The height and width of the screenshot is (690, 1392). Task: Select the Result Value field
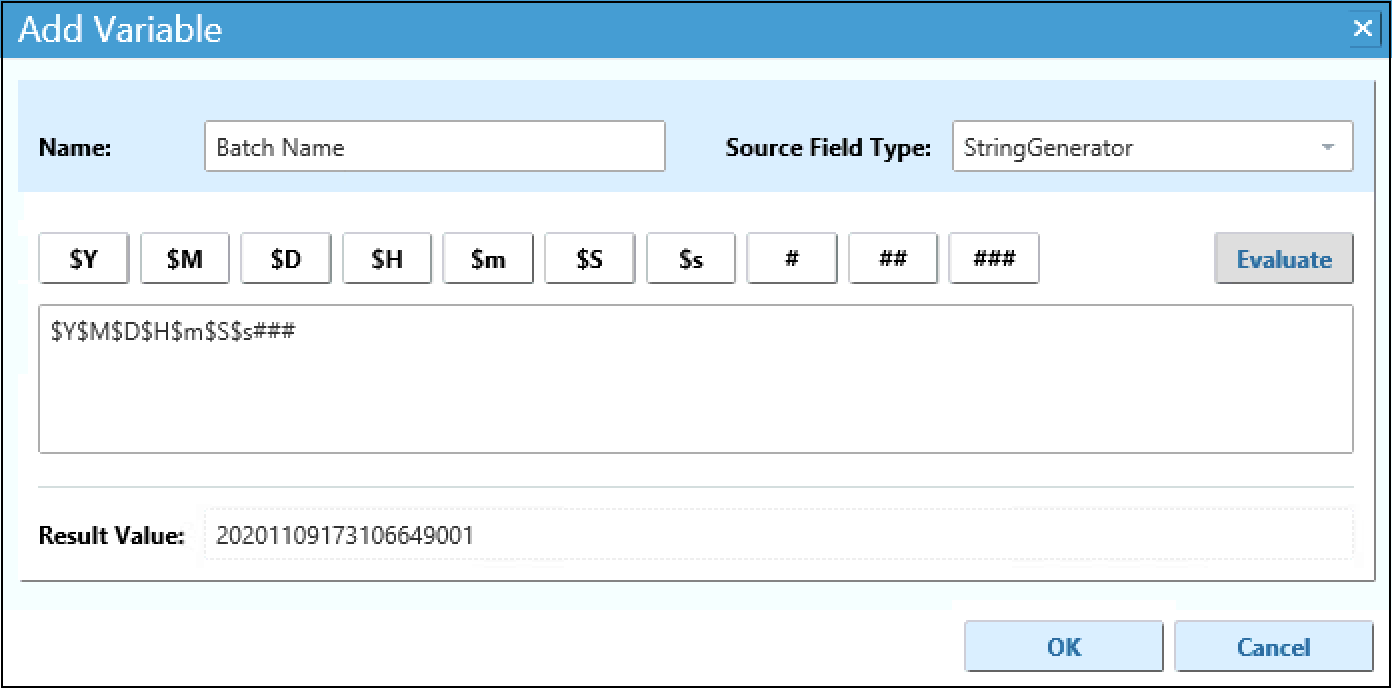point(779,535)
